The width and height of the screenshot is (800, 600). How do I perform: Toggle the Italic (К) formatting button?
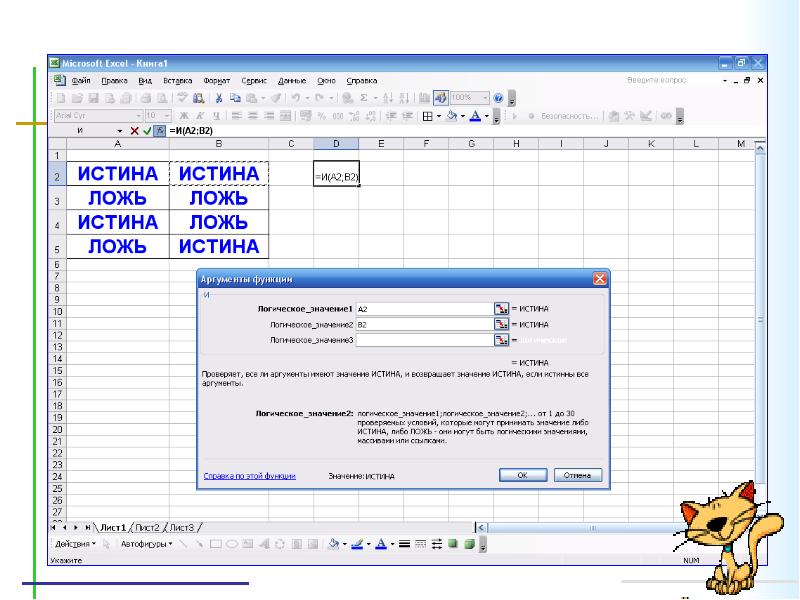198,115
